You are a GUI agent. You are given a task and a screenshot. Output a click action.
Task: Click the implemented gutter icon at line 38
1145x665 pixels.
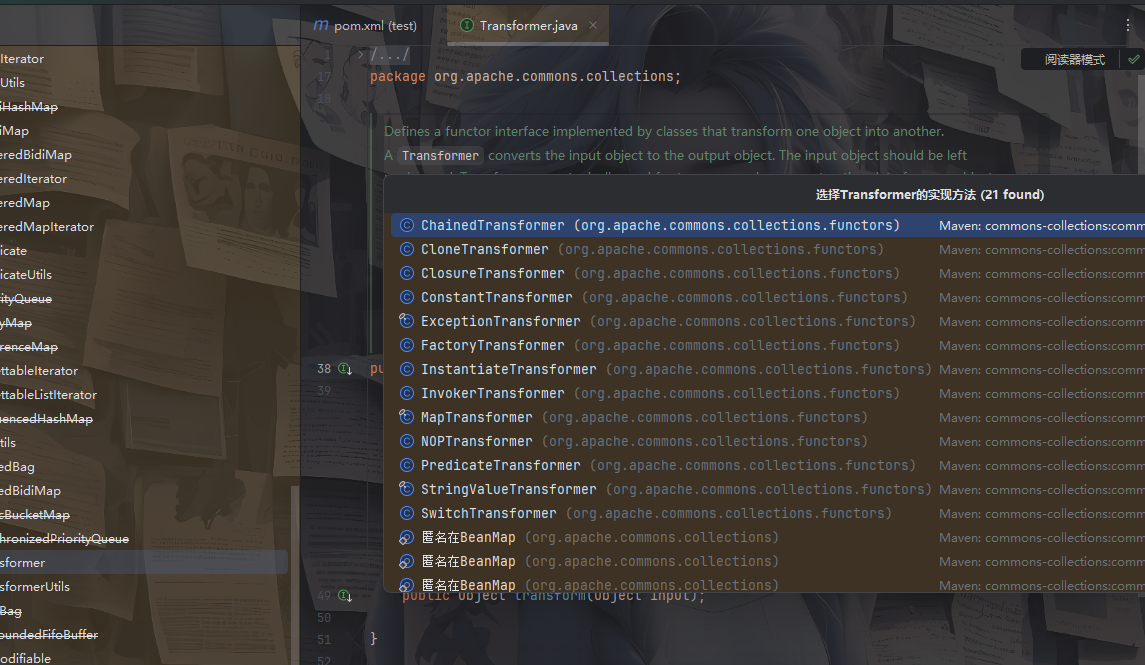coord(345,369)
